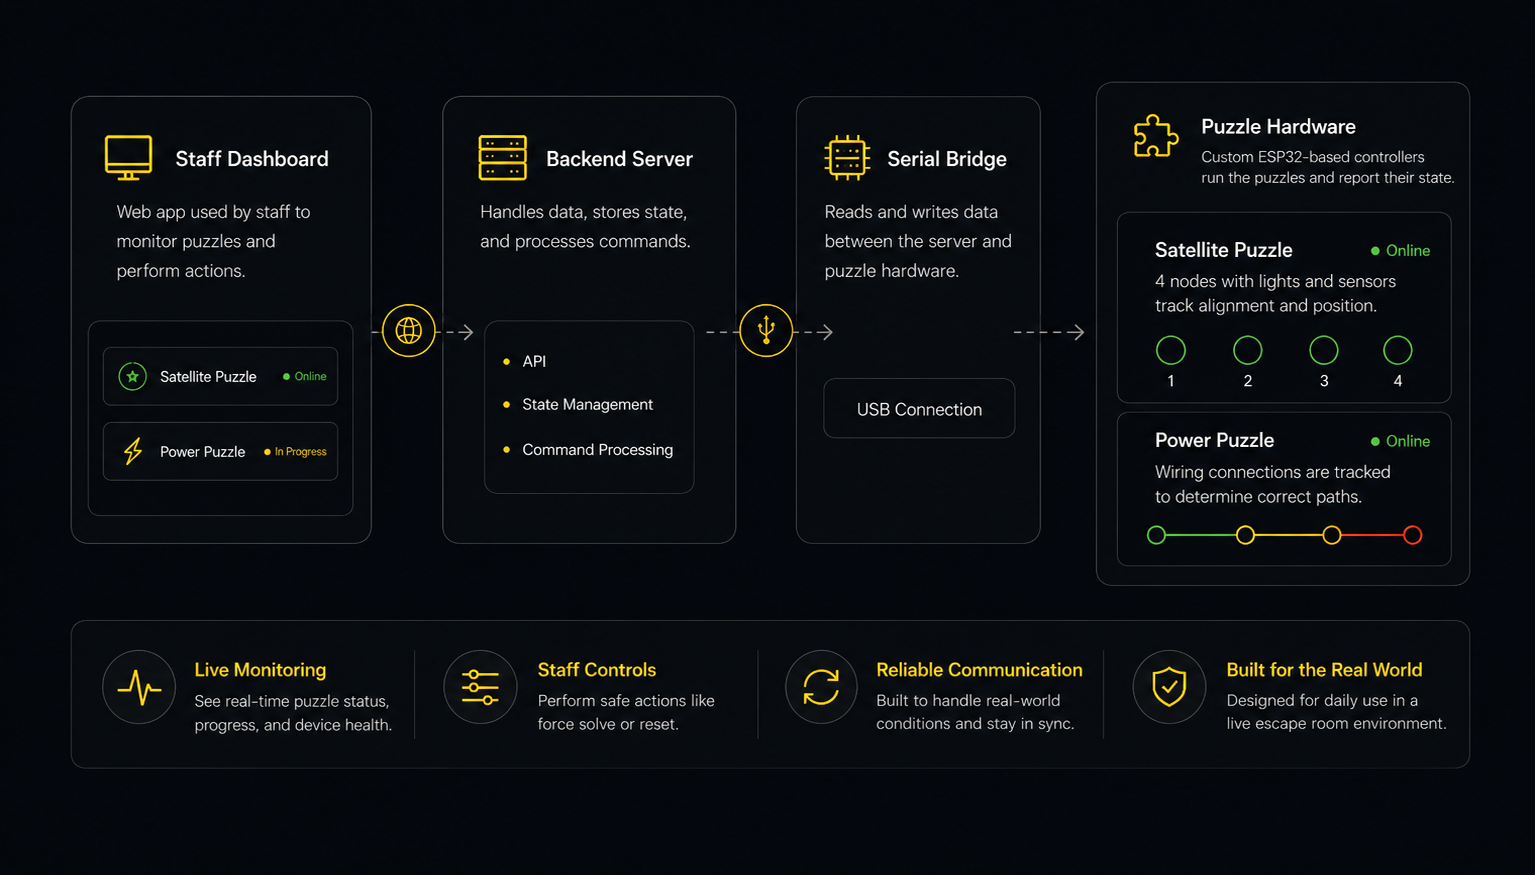Click the Staff Dashboard monitor icon
Image resolution: width=1535 pixels, height=875 pixels.
(x=129, y=158)
